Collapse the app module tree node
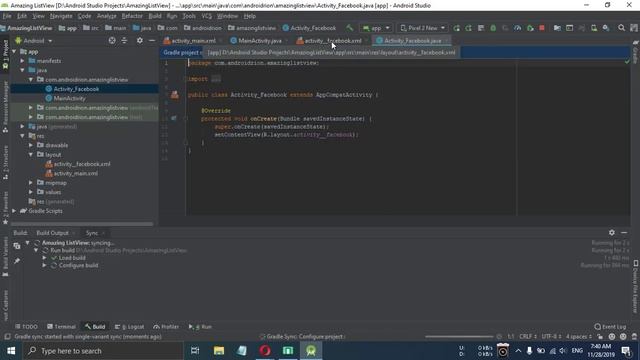640x360 pixels. (14, 51)
